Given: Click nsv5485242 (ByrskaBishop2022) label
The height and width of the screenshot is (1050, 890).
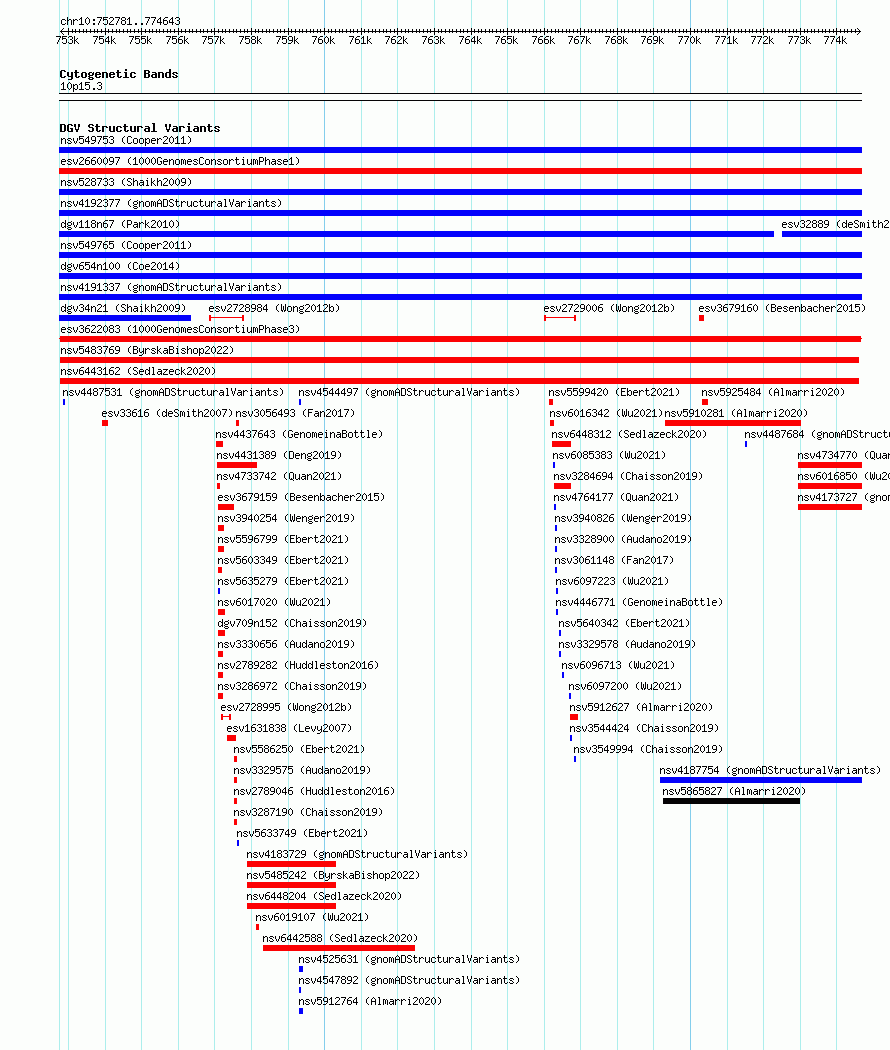Looking at the screenshot, I should [x=333, y=875].
